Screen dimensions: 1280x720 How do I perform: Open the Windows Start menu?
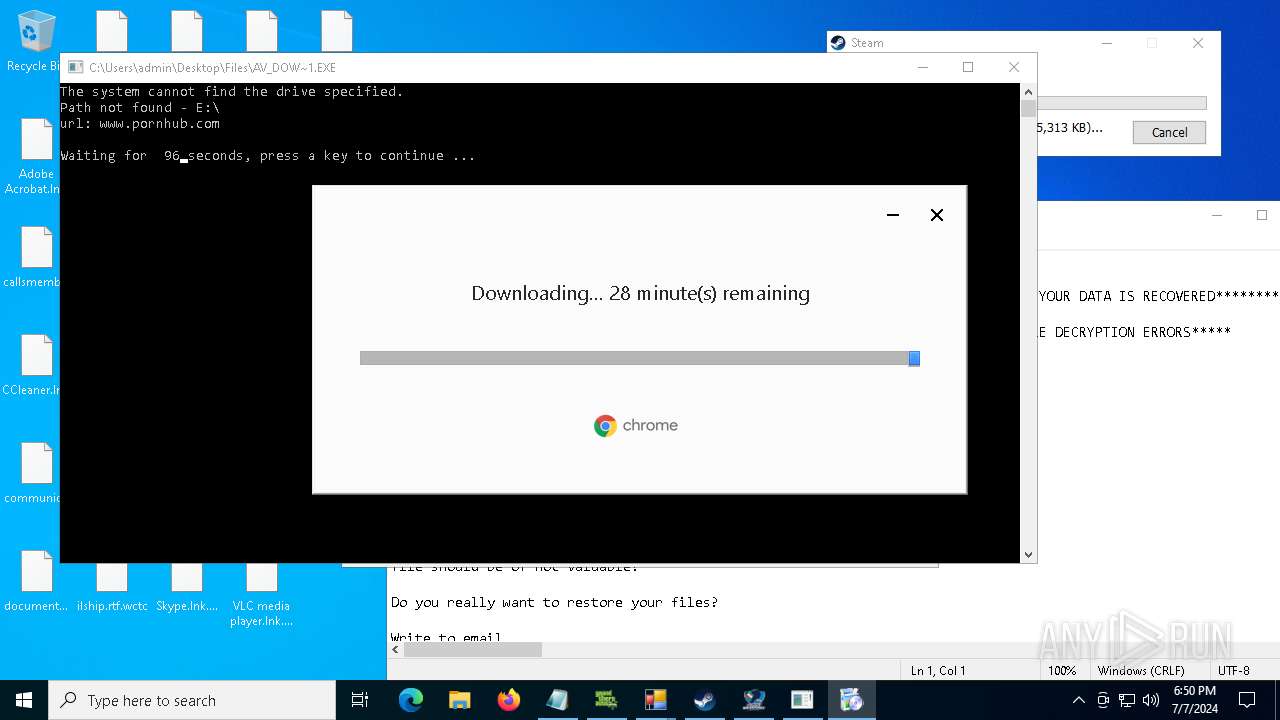tap(24, 700)
